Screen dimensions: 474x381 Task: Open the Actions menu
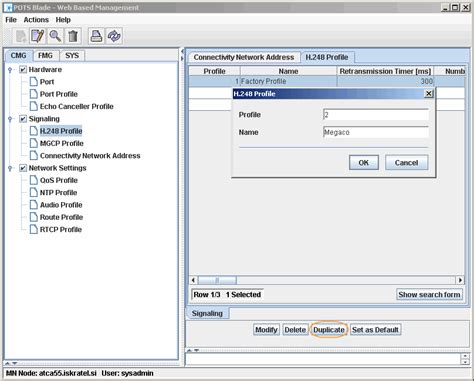(x=36, y=20)
